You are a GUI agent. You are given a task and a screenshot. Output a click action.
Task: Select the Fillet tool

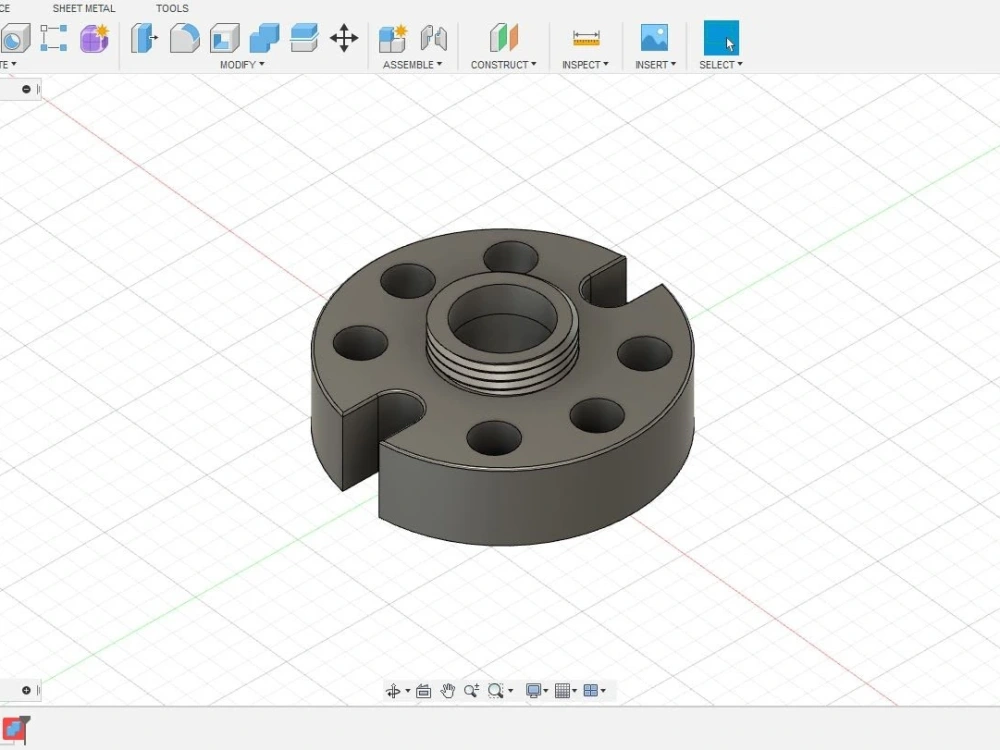(184, 38)
